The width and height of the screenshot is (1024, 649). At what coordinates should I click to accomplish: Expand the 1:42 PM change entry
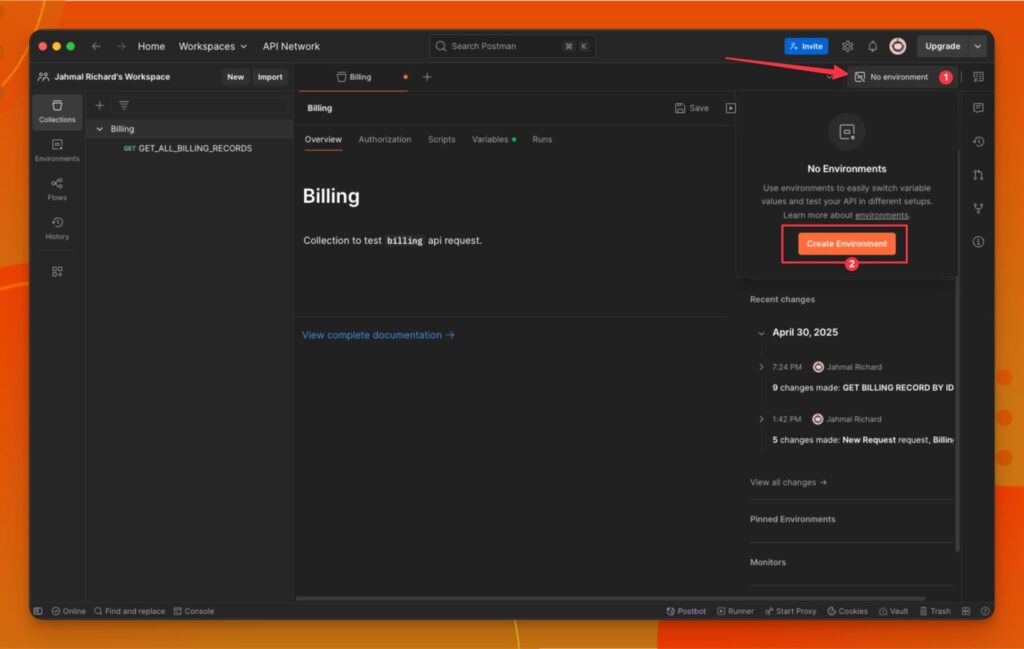click(x=761, y=419)
